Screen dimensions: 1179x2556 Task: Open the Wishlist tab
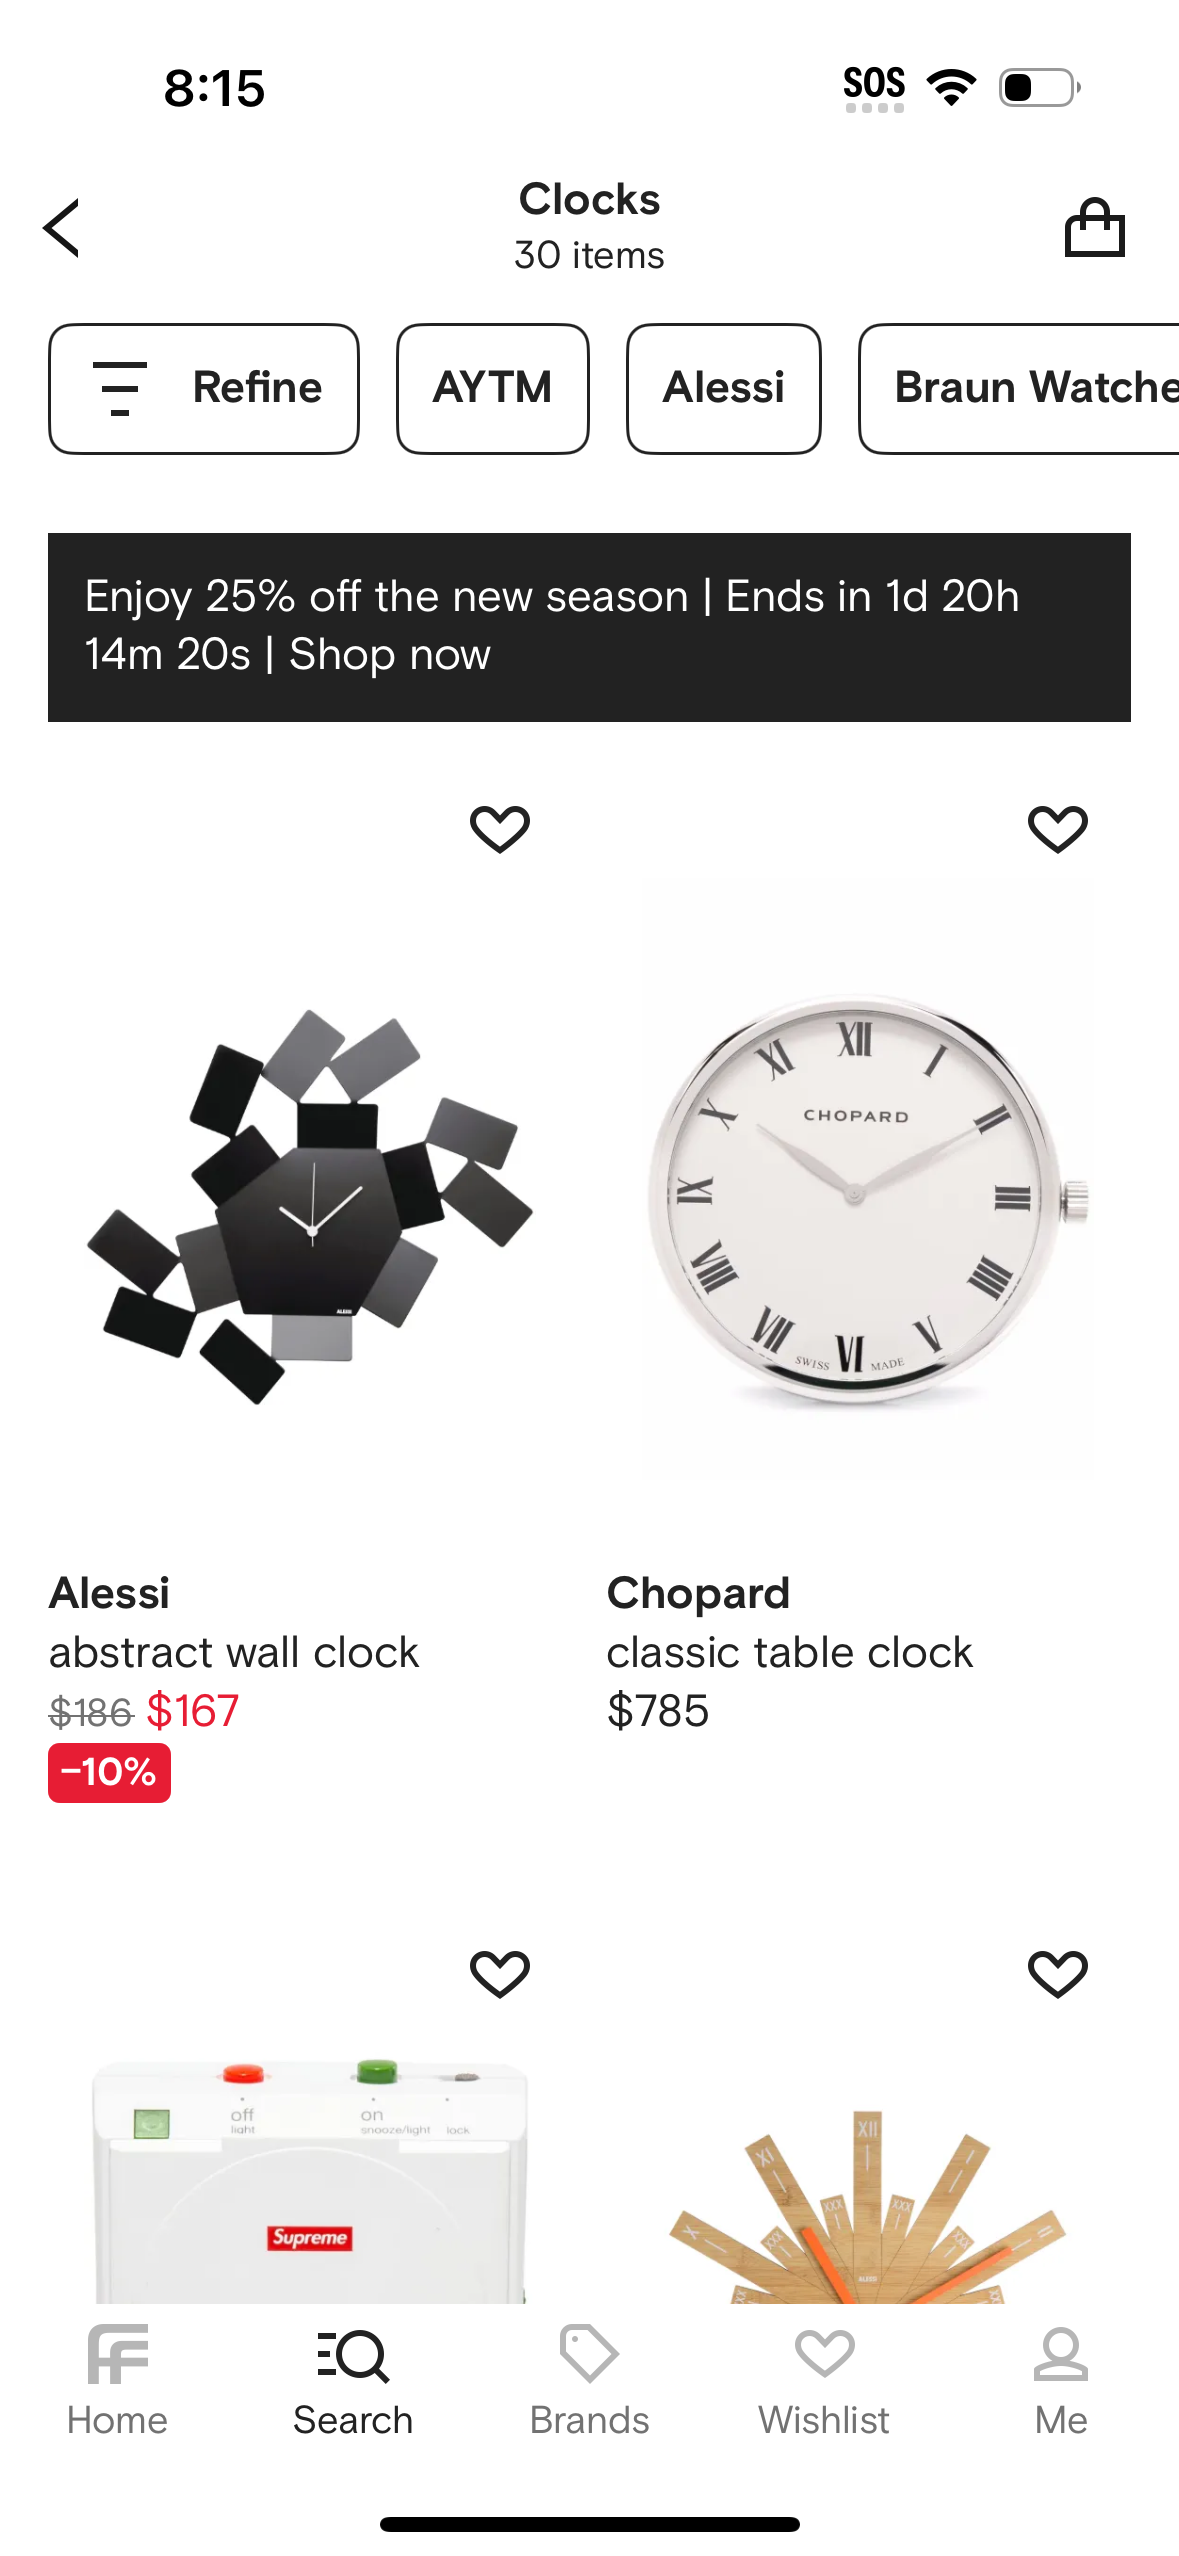[x=824, y=2380]
